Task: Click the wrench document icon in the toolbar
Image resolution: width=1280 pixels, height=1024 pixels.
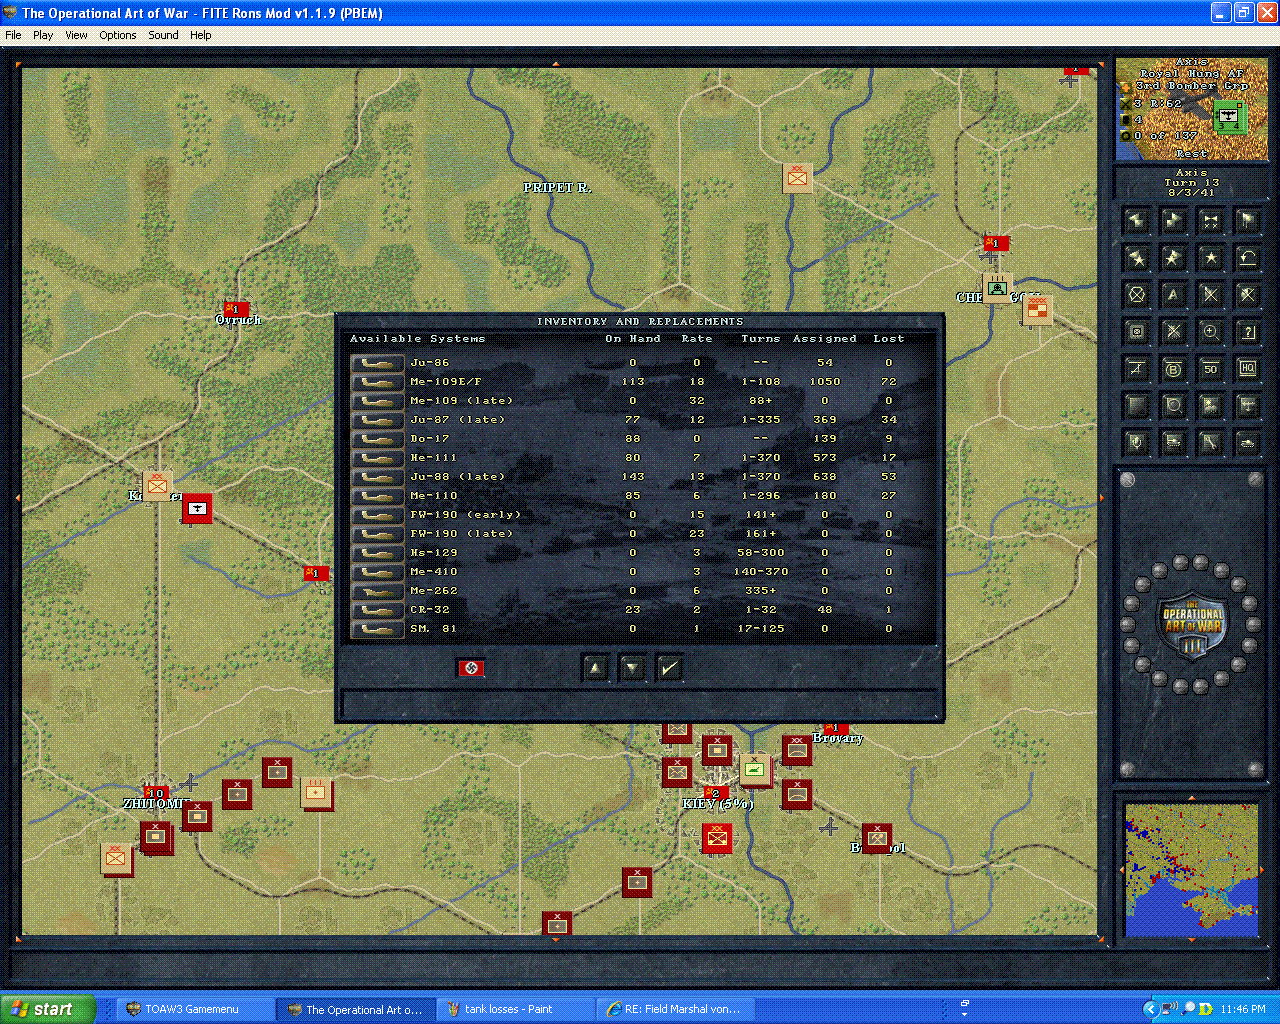Action: click(x=1210, y=443)
